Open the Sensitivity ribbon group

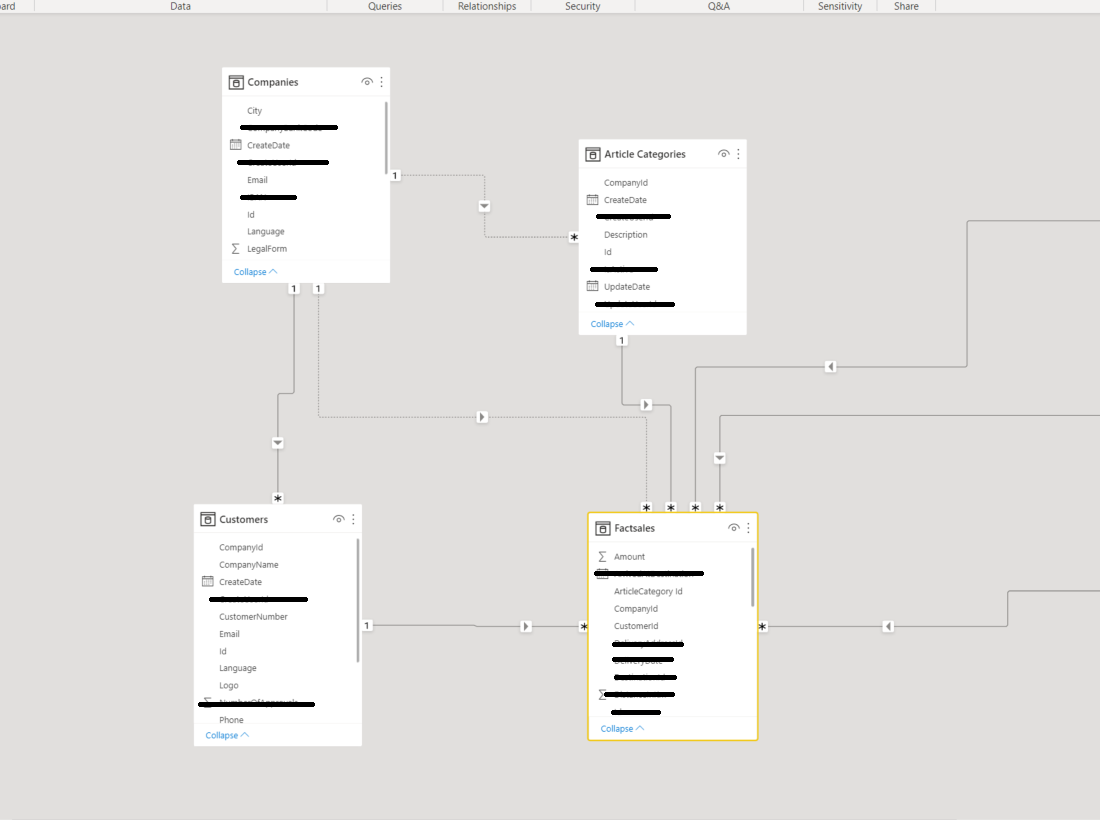(x=840, y=6)
